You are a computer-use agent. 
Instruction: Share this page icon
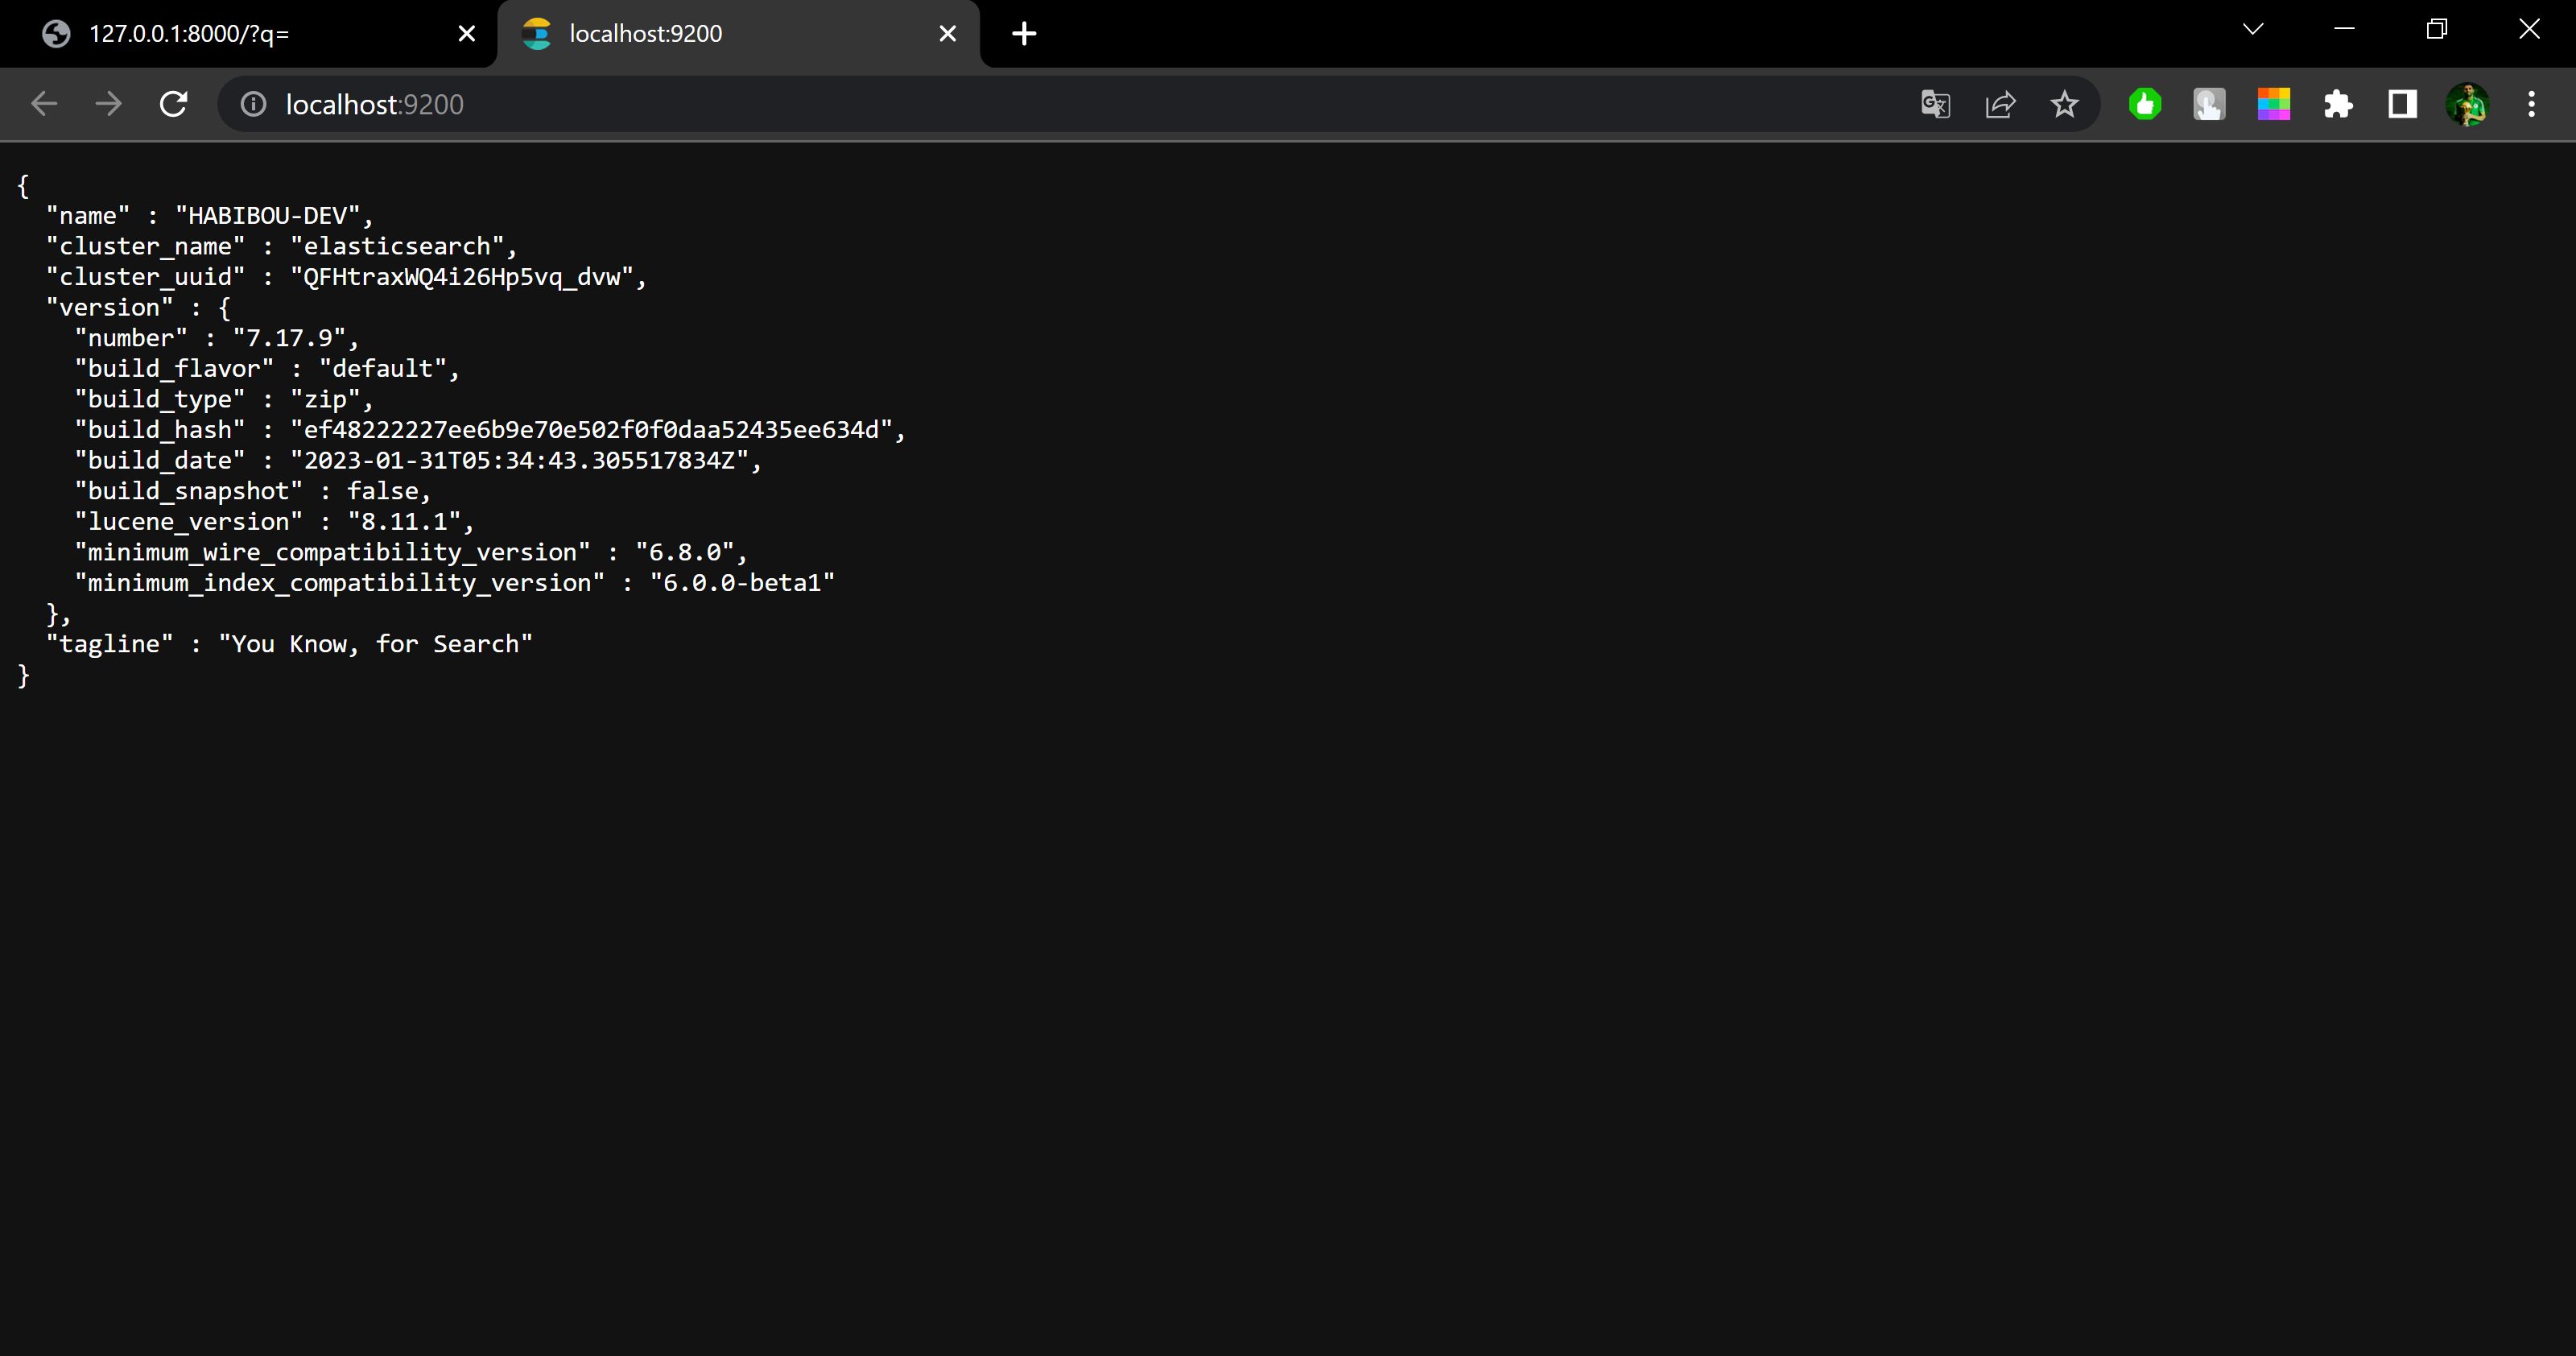click(x=2000, y=104)
